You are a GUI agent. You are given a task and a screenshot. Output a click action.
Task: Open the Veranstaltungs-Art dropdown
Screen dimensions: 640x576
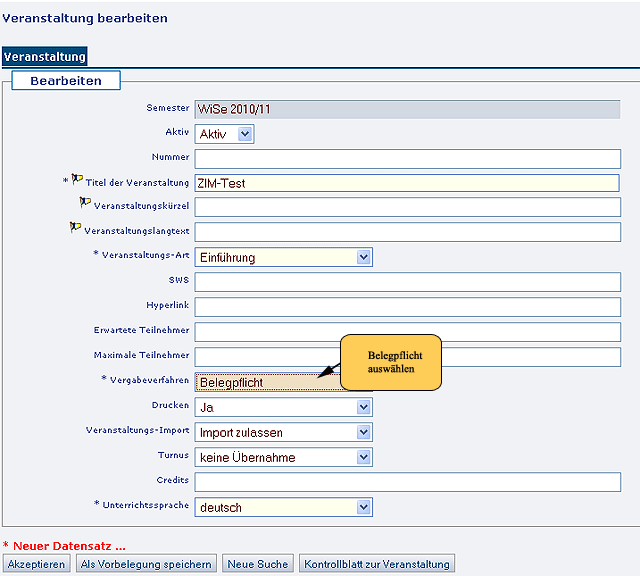click(x=284, y=258)
